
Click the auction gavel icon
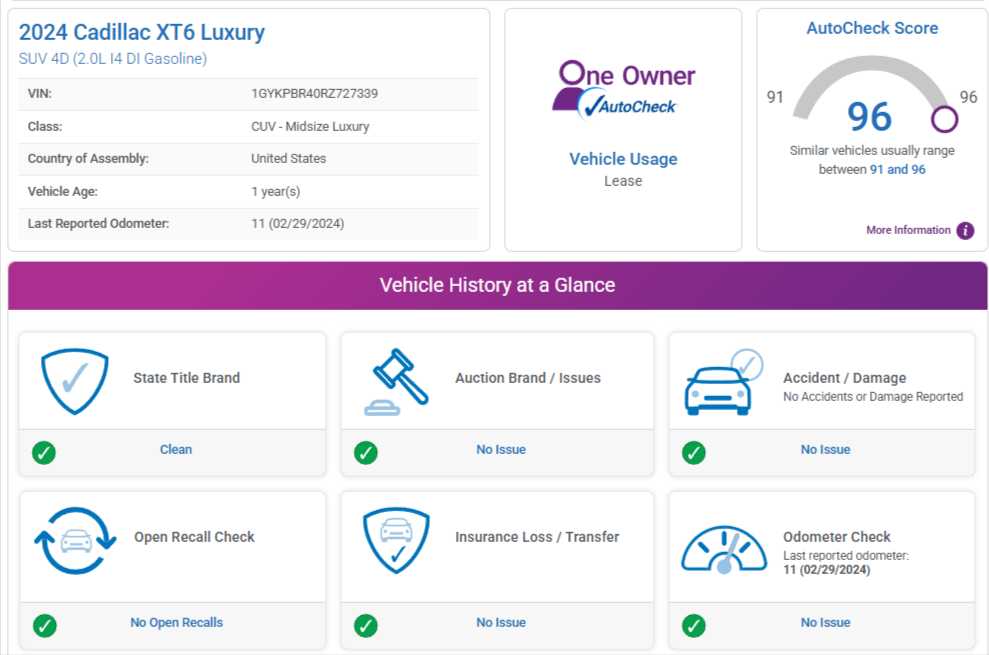pos(397,381)
